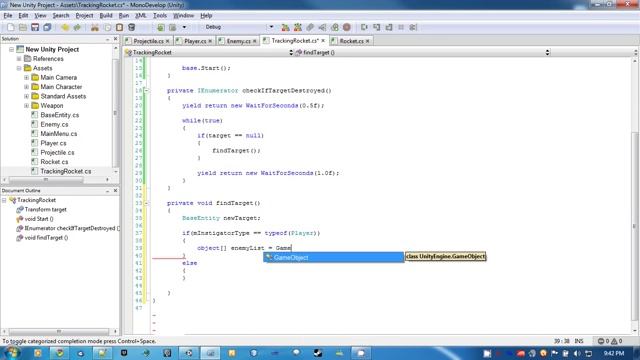Image resolution: width=640 pixels, height=360 pixels.
Task: Expand the Weapon folder
Action: (27, 106)
